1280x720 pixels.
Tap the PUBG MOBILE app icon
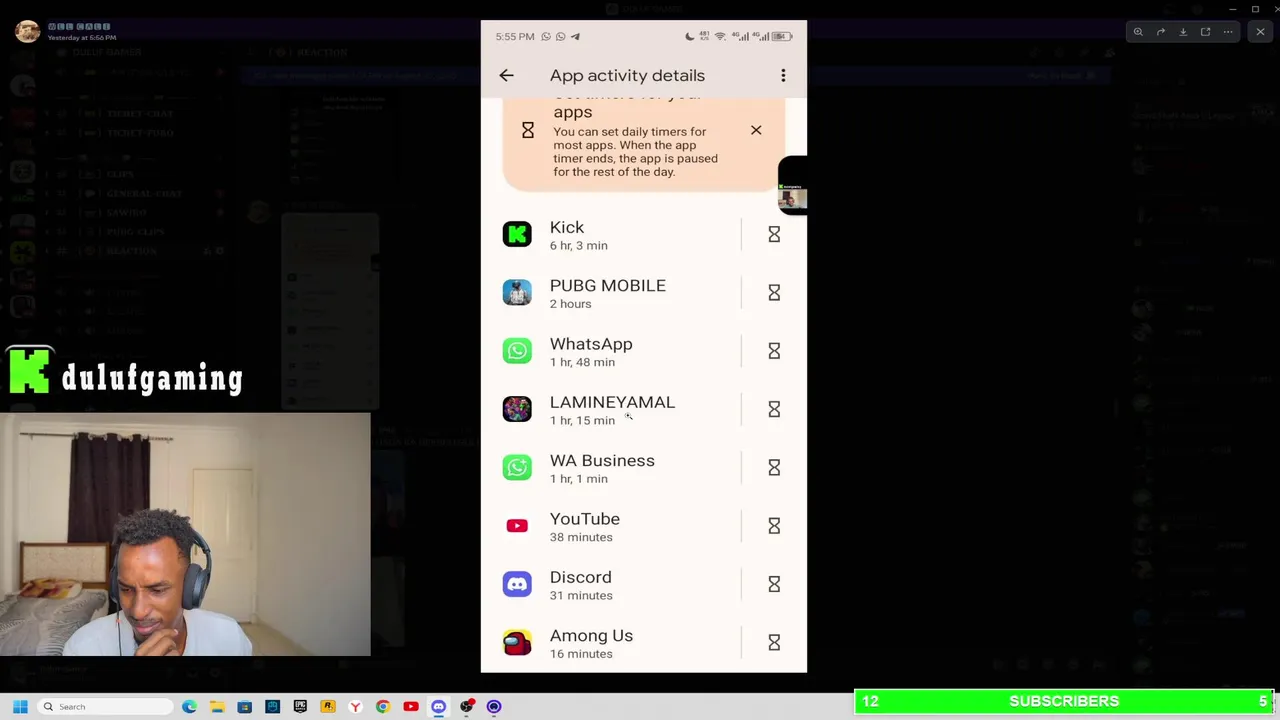point(517,292)
